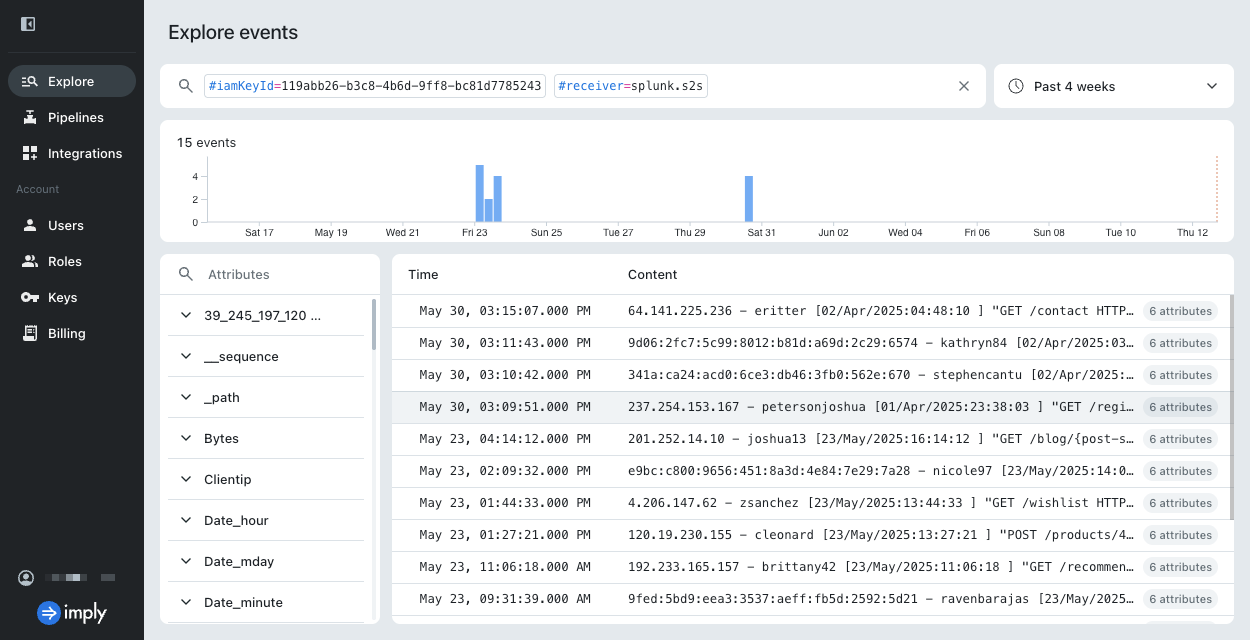
Task: Open 6 attributes badge for stephencantu event
Action: point(1180,375)
